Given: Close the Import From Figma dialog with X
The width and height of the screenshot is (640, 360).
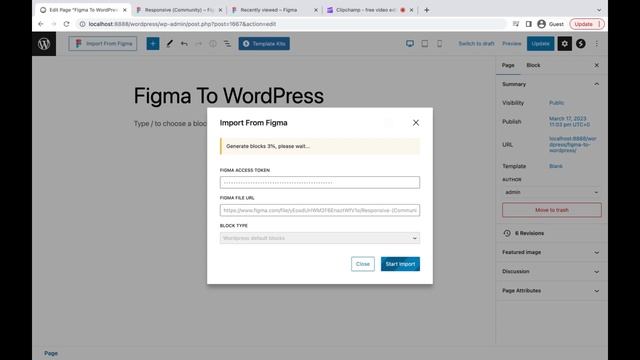Looking at the screenshot, I should pyautogui.click(x=416, y=122).
